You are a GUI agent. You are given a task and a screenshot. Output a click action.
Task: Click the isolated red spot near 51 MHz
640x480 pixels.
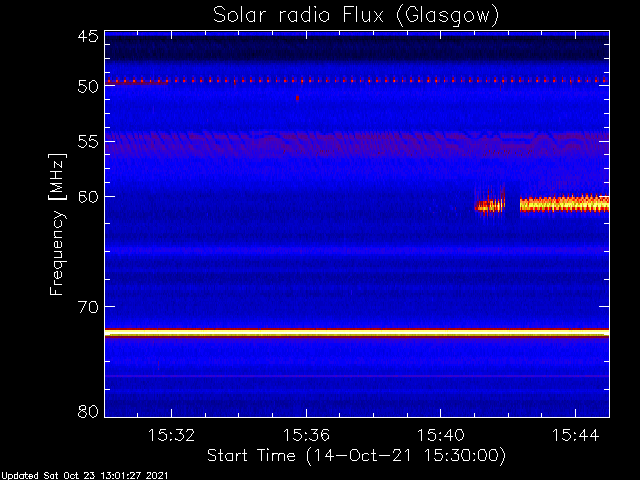[298, 98]
